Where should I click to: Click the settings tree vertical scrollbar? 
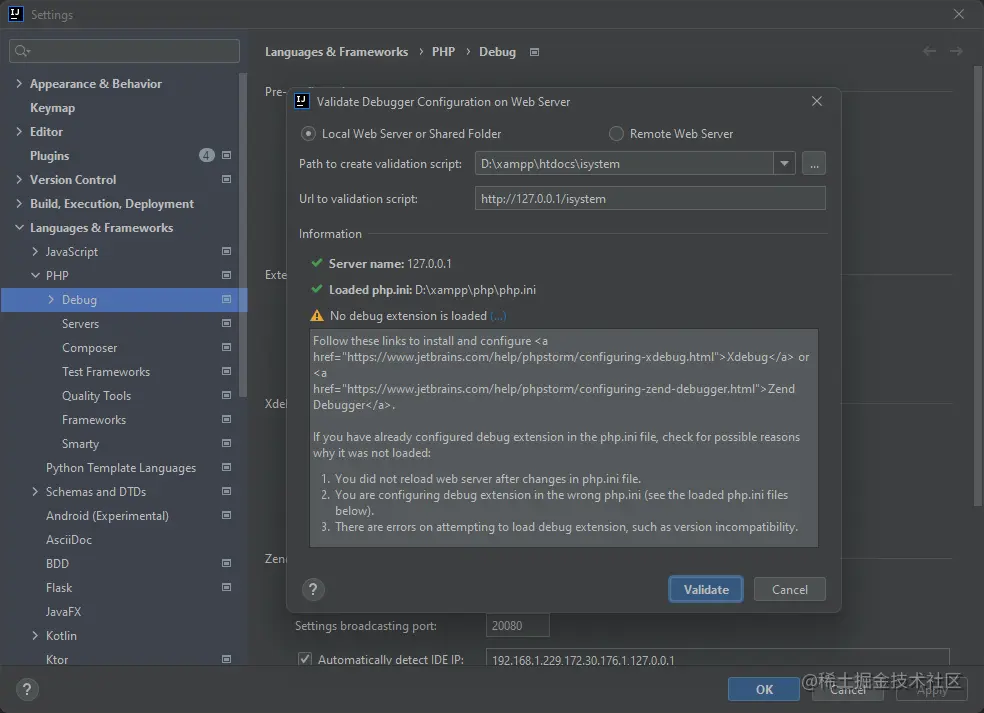click(x=243, y=235)
